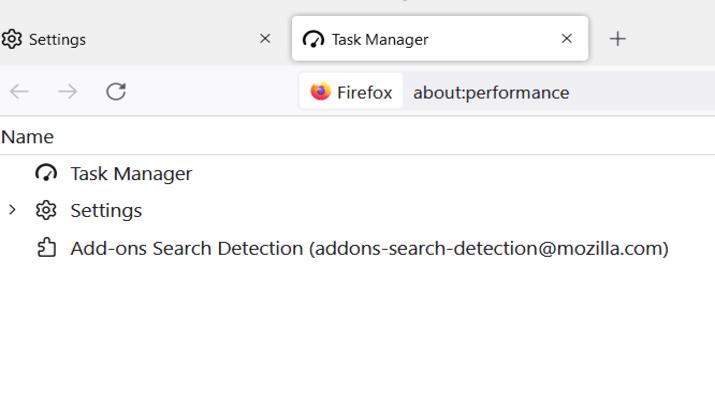Go forward one page

67,92
